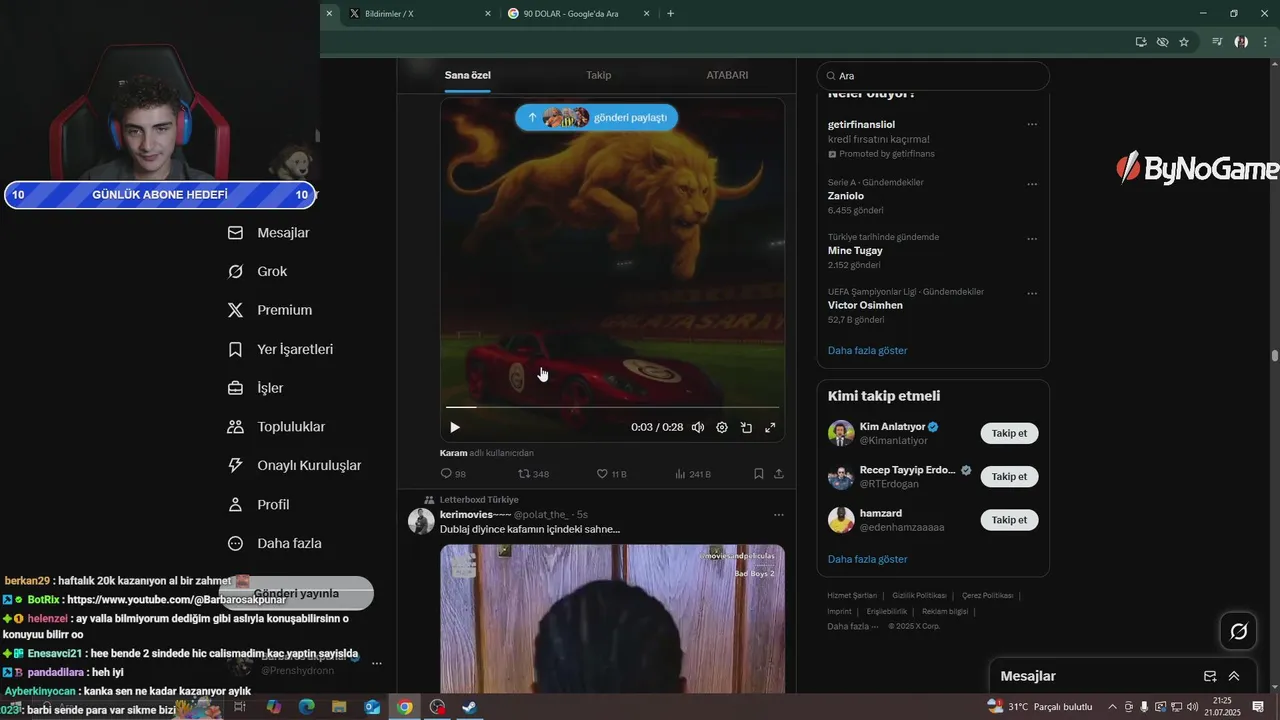This screenshot has height=720, width=1280.
Task: Open video settings gear
Action: [x=722, y=427]
